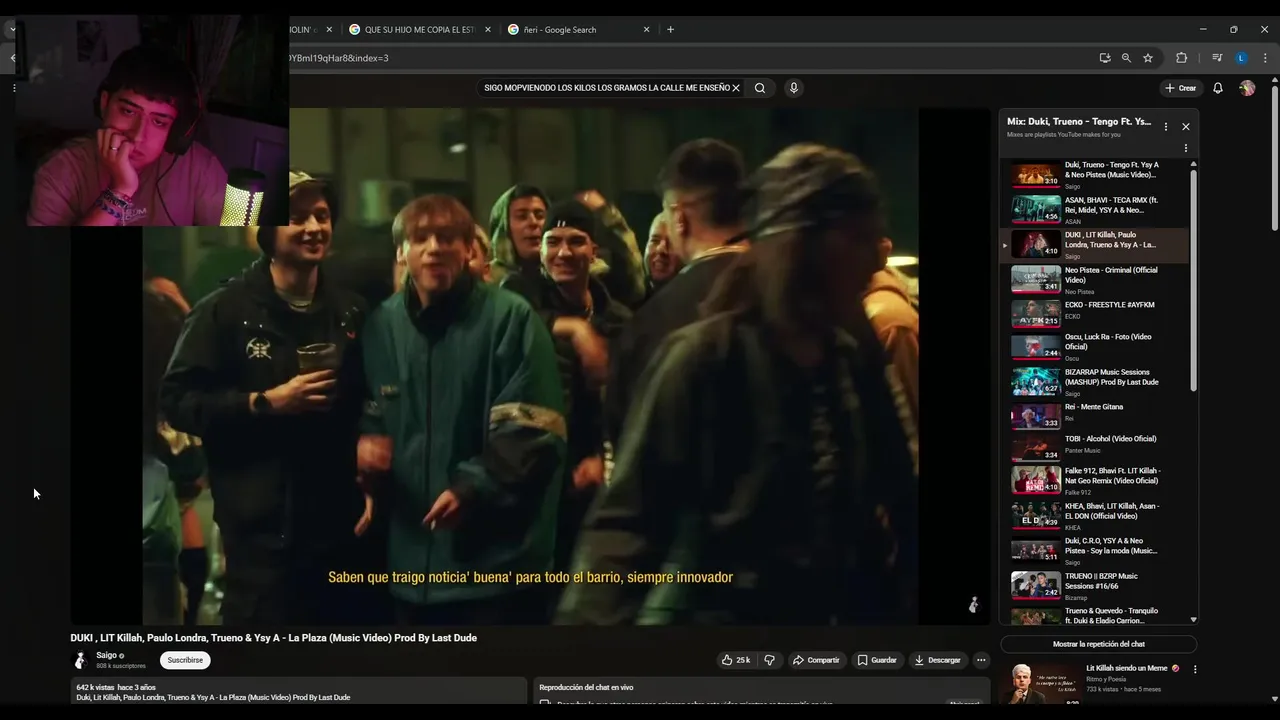The image size is (1280, 720).
Task: Open the tab search dropdown arrow
Action: click(12, 30)
